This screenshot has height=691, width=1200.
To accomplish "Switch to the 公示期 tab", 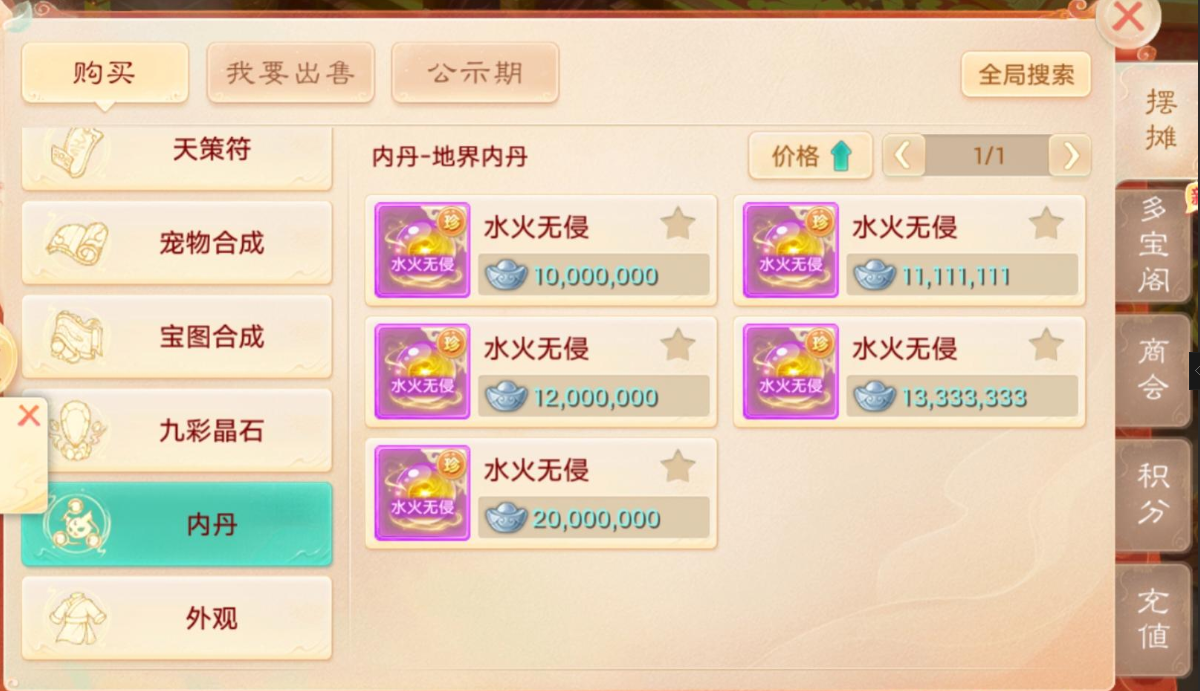I will pyautogui.click(x=475, y=73).
